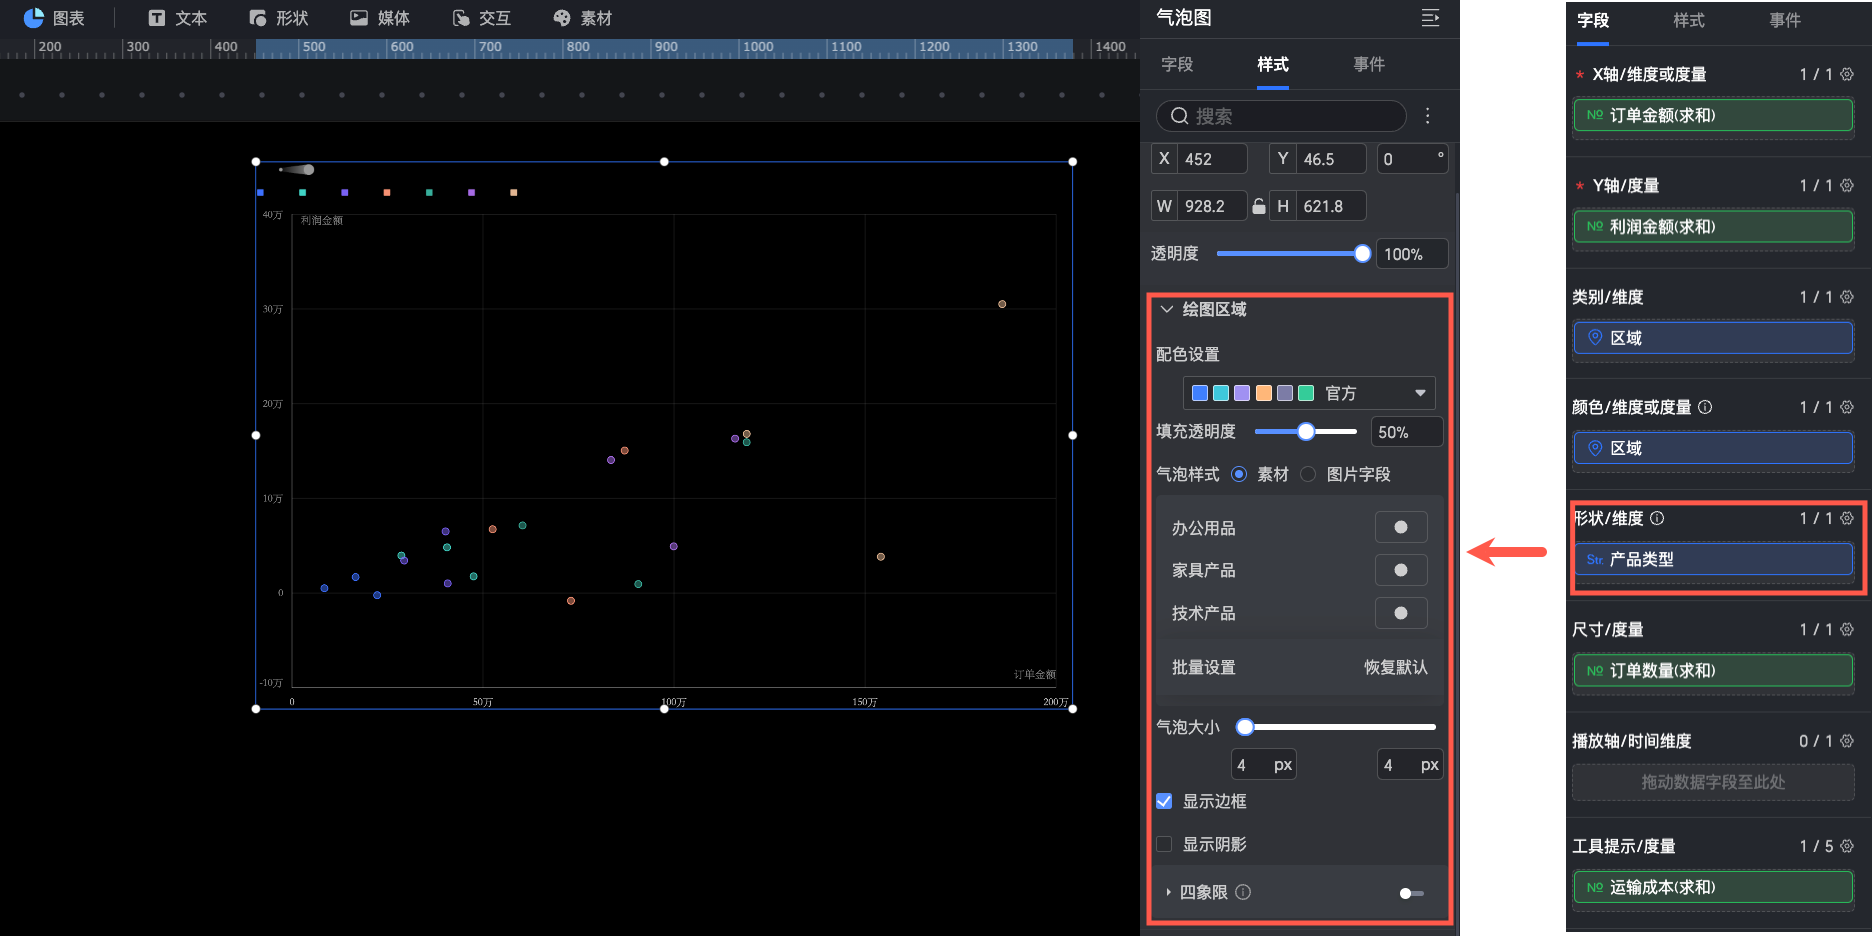This screenshot has height=936, width=1872.
Task: Click the comet-shaped size legend icon
Action: [297, 170]
